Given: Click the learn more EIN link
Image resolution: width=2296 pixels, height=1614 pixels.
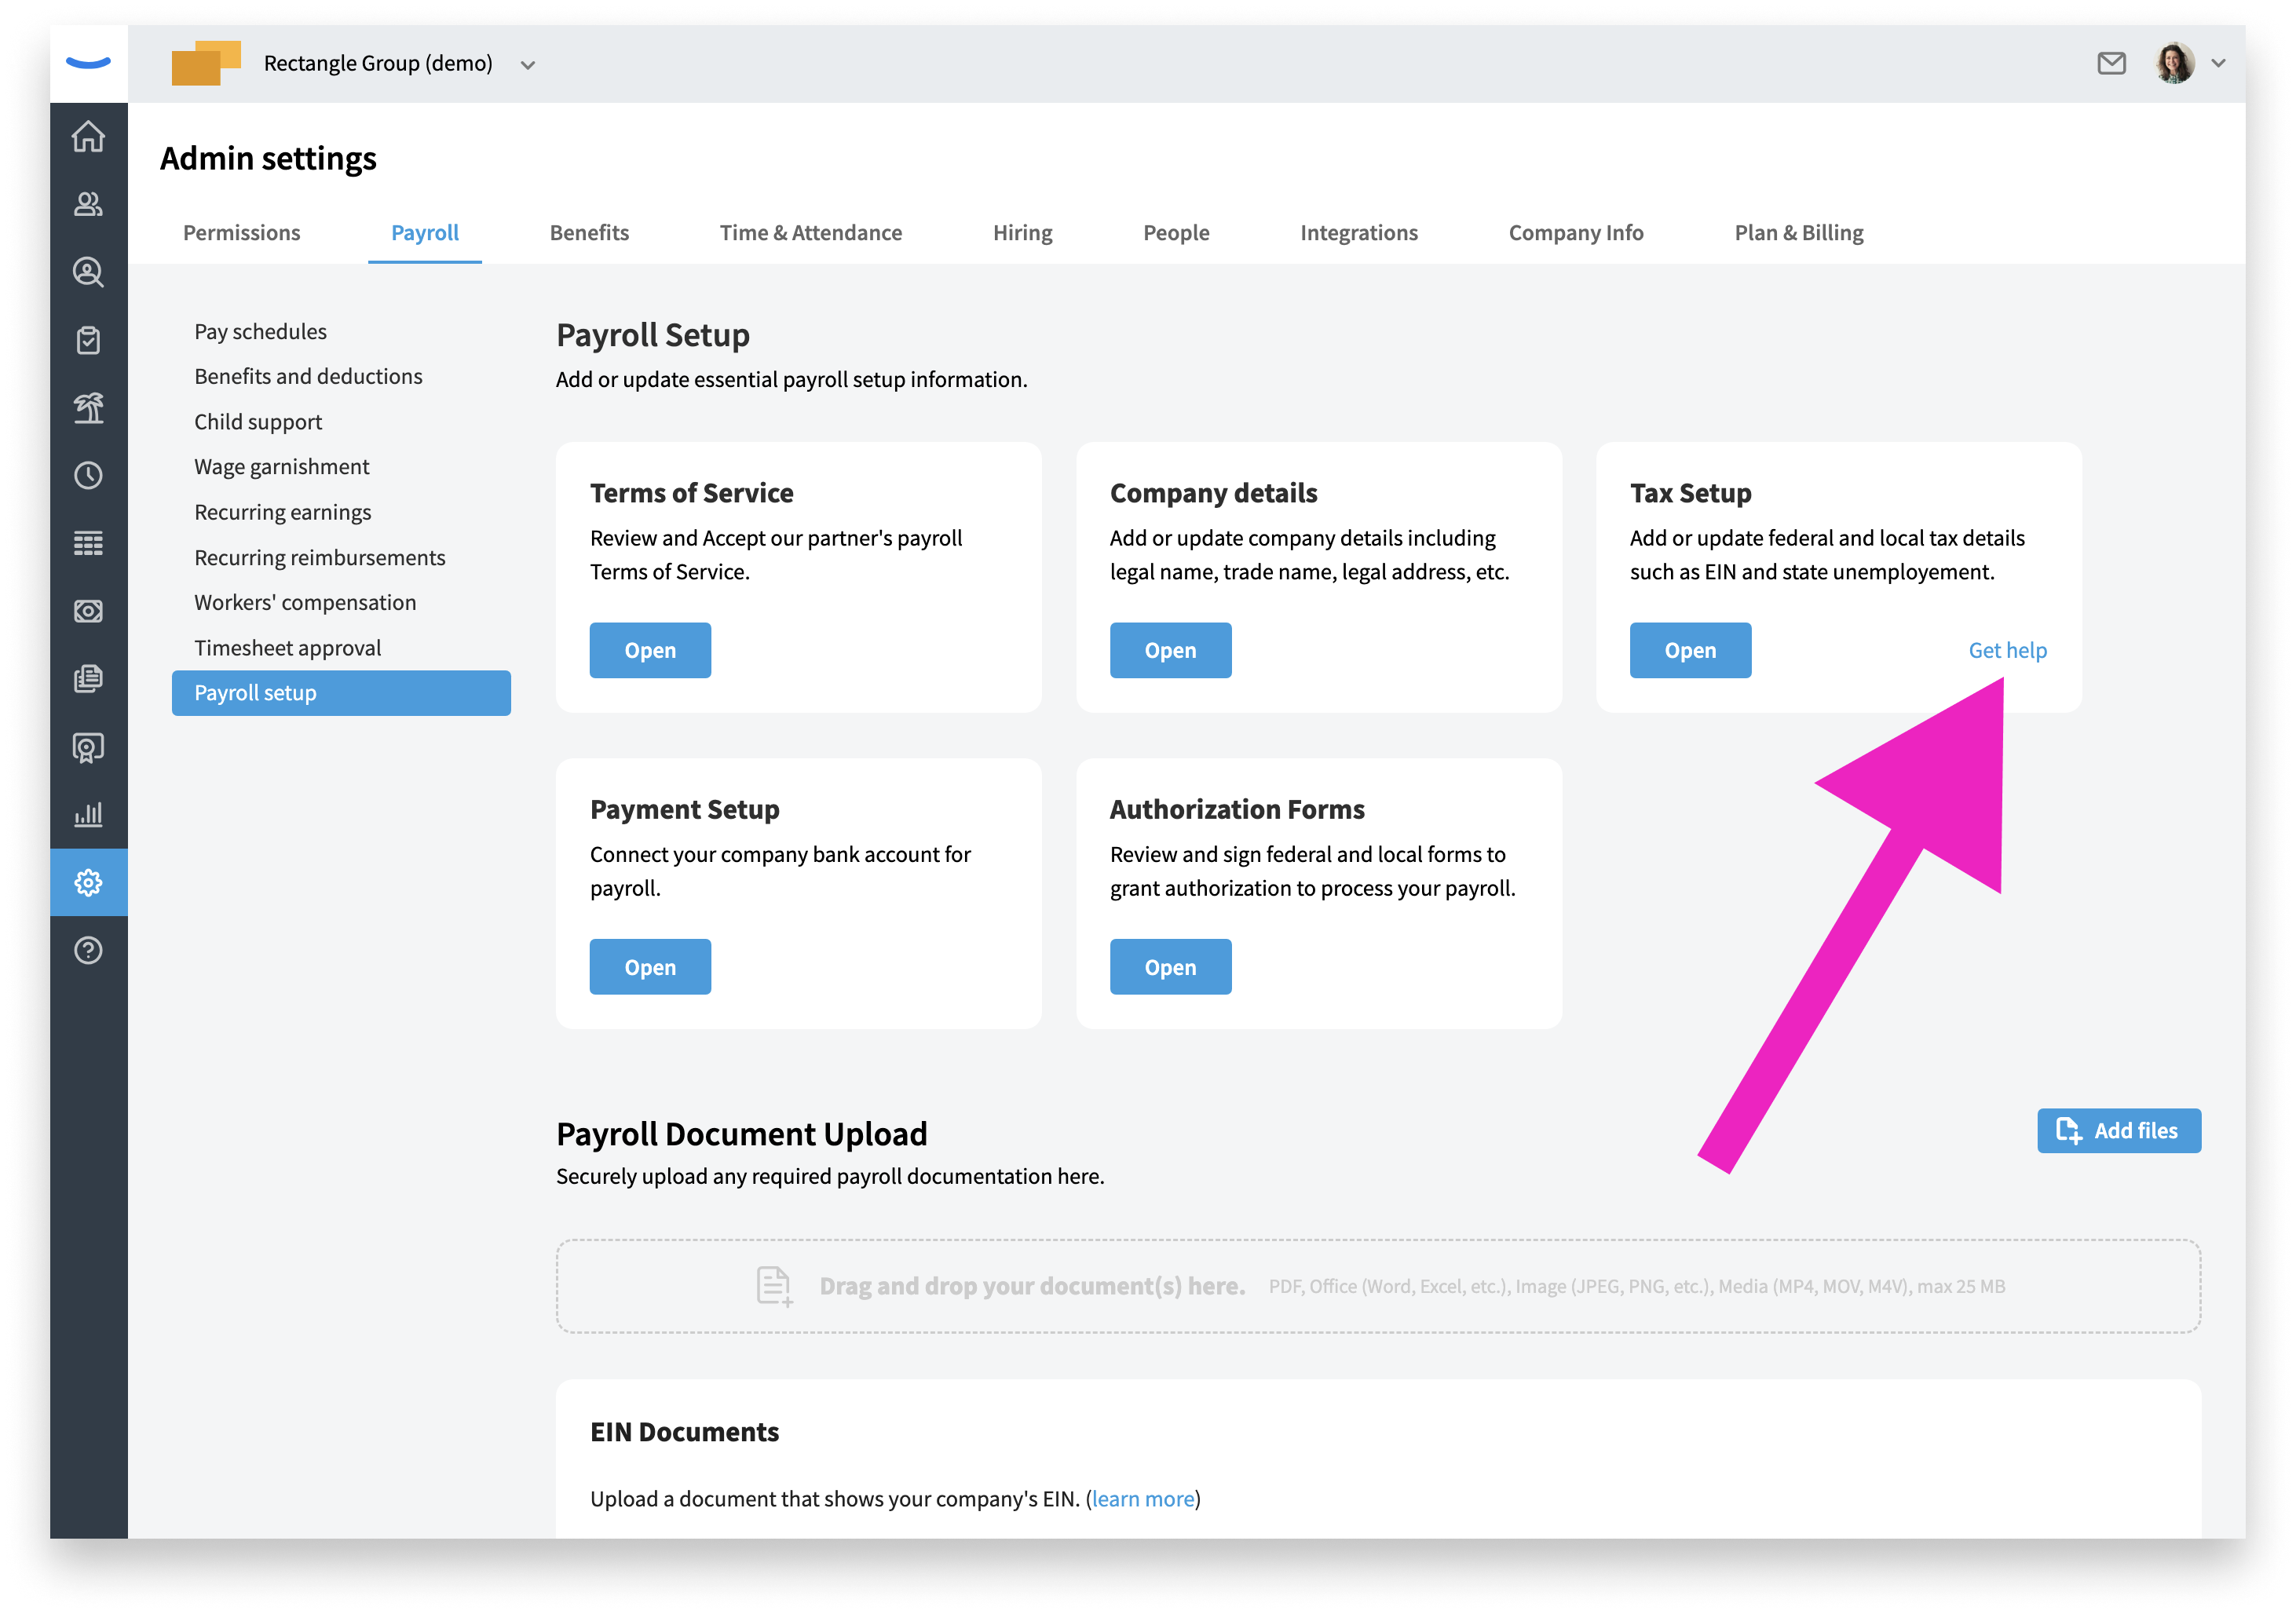Looking at the screenshot, I should [x=1142, y=1499].
